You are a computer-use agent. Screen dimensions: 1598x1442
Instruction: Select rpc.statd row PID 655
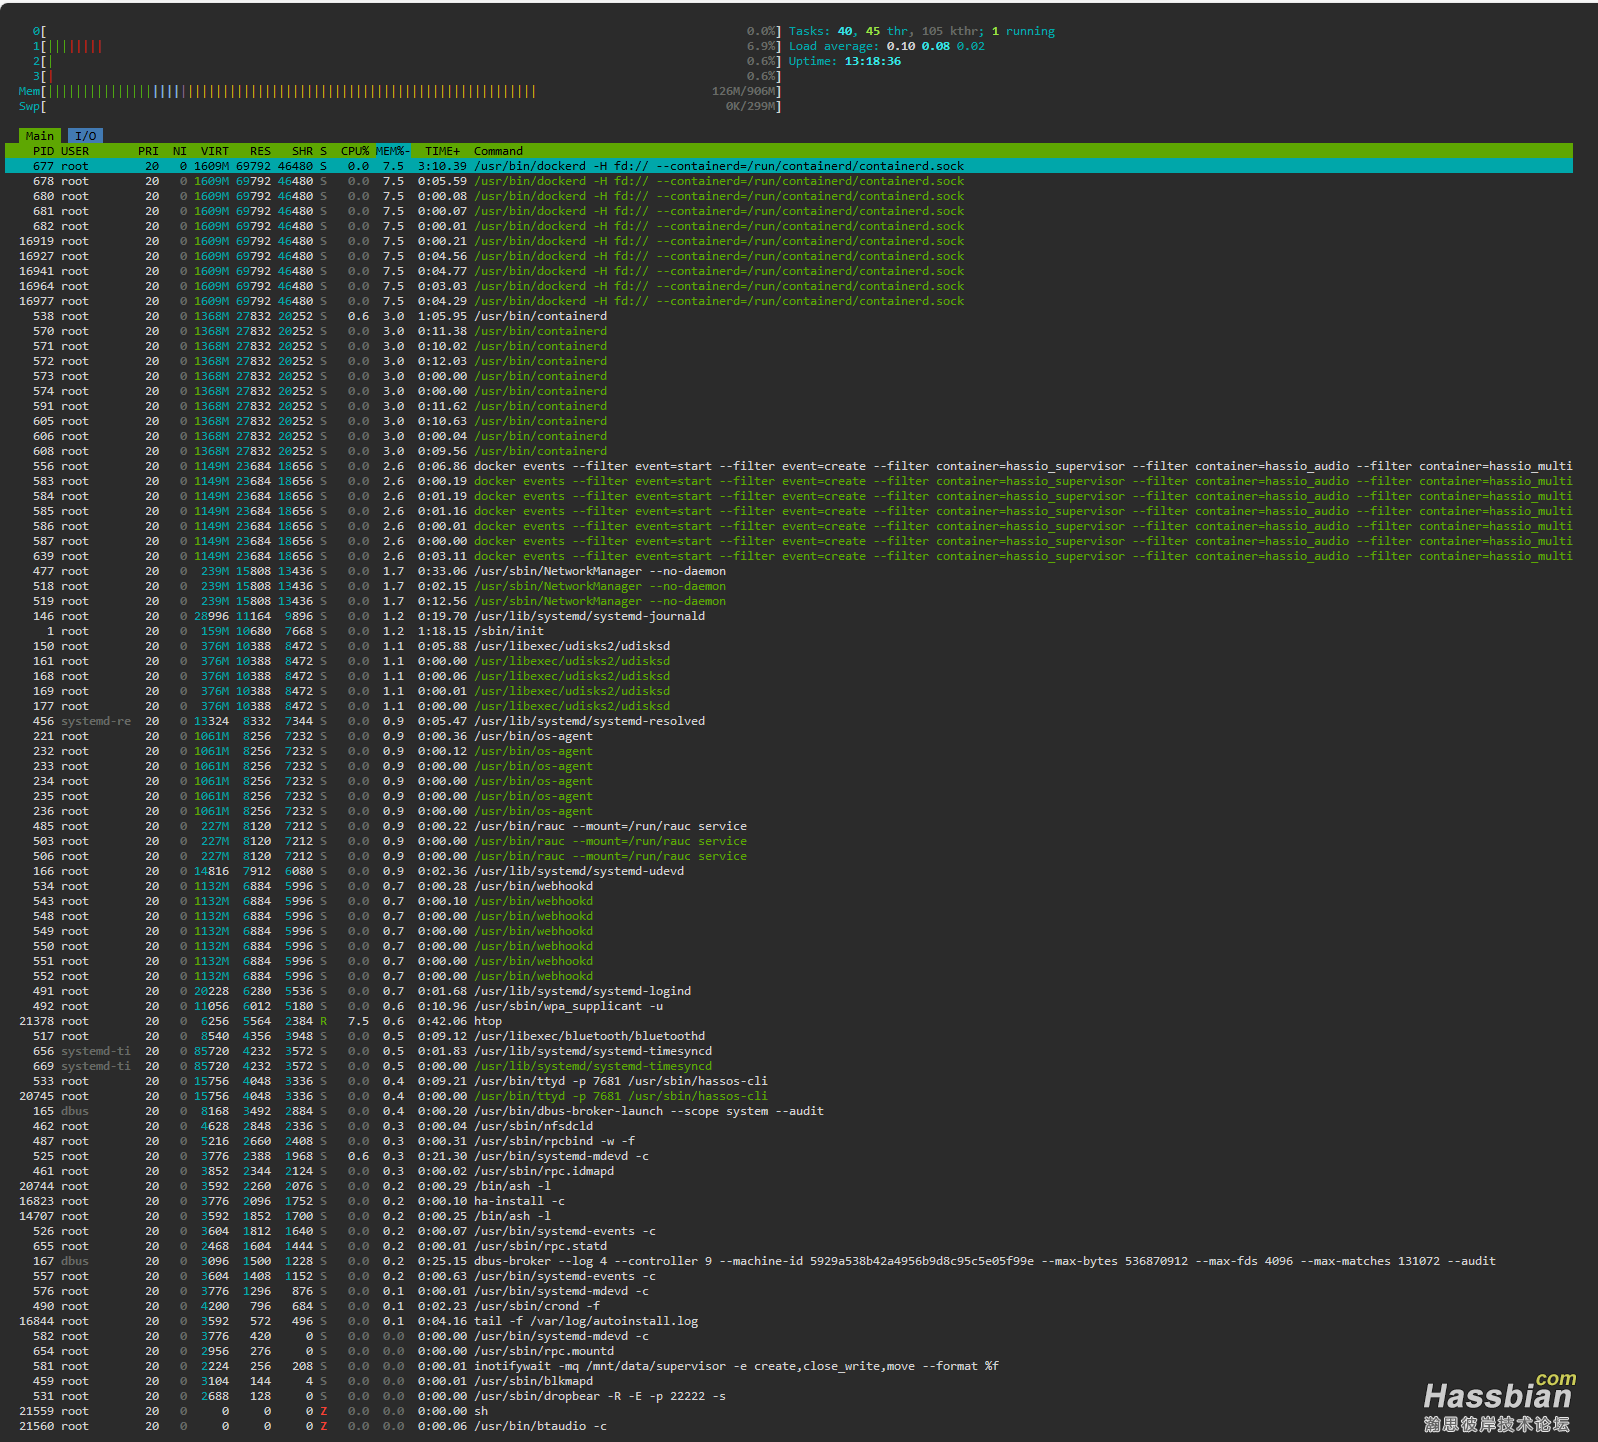tap(789, 1246)
